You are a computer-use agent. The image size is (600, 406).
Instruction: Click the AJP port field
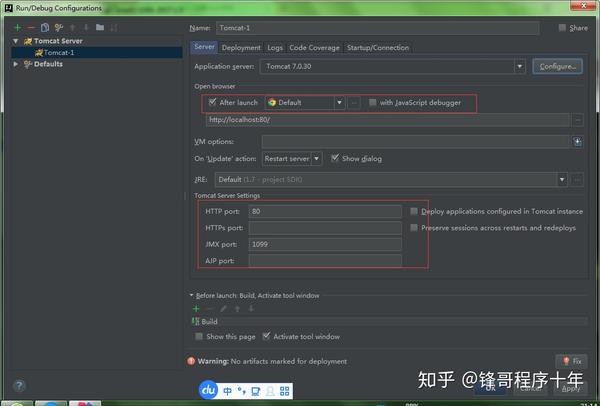325,261
